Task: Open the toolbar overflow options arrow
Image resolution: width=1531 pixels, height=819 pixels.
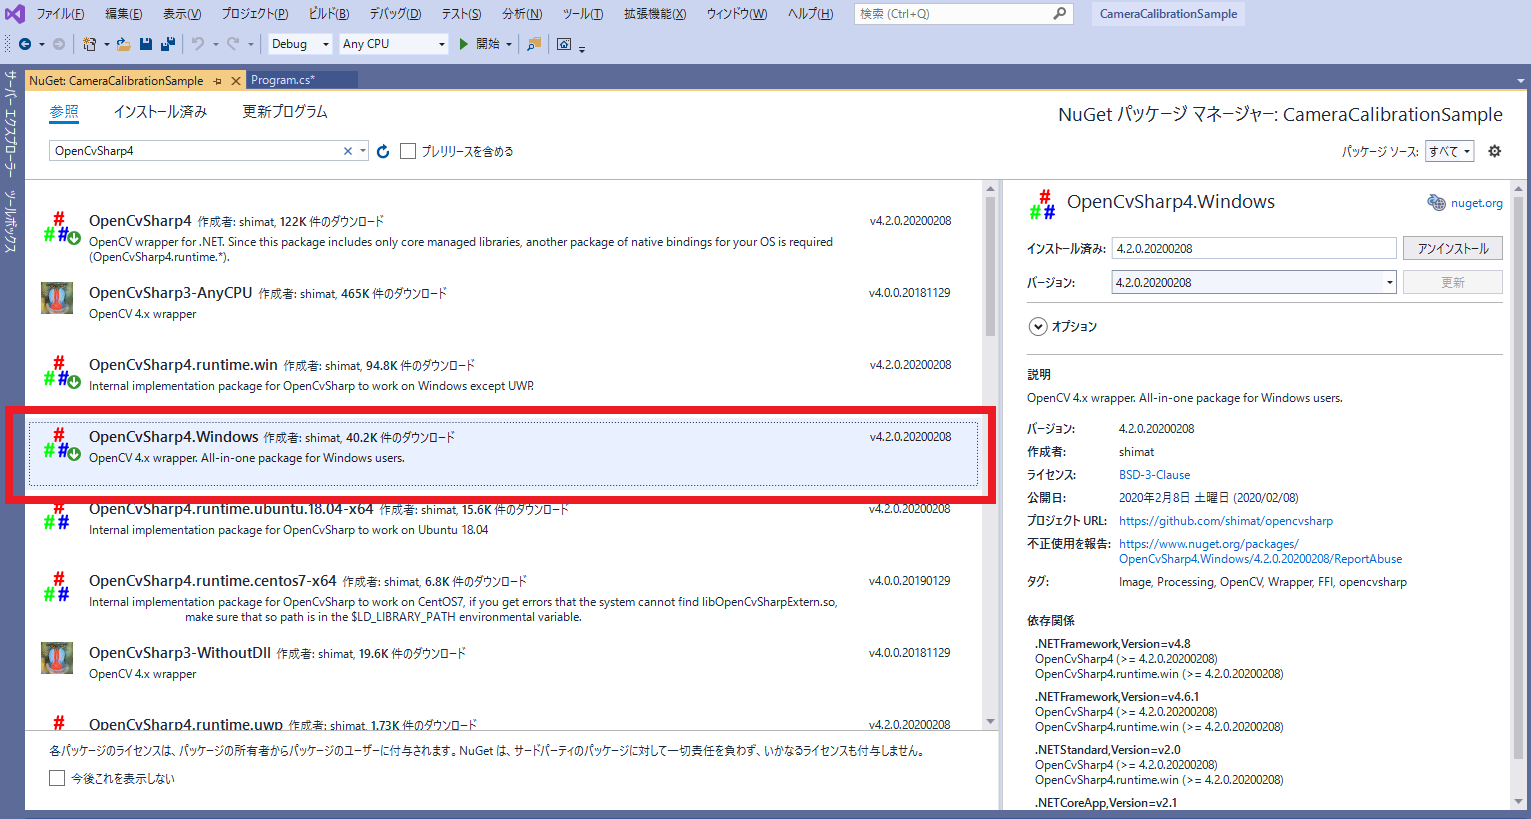Action: 582,47
